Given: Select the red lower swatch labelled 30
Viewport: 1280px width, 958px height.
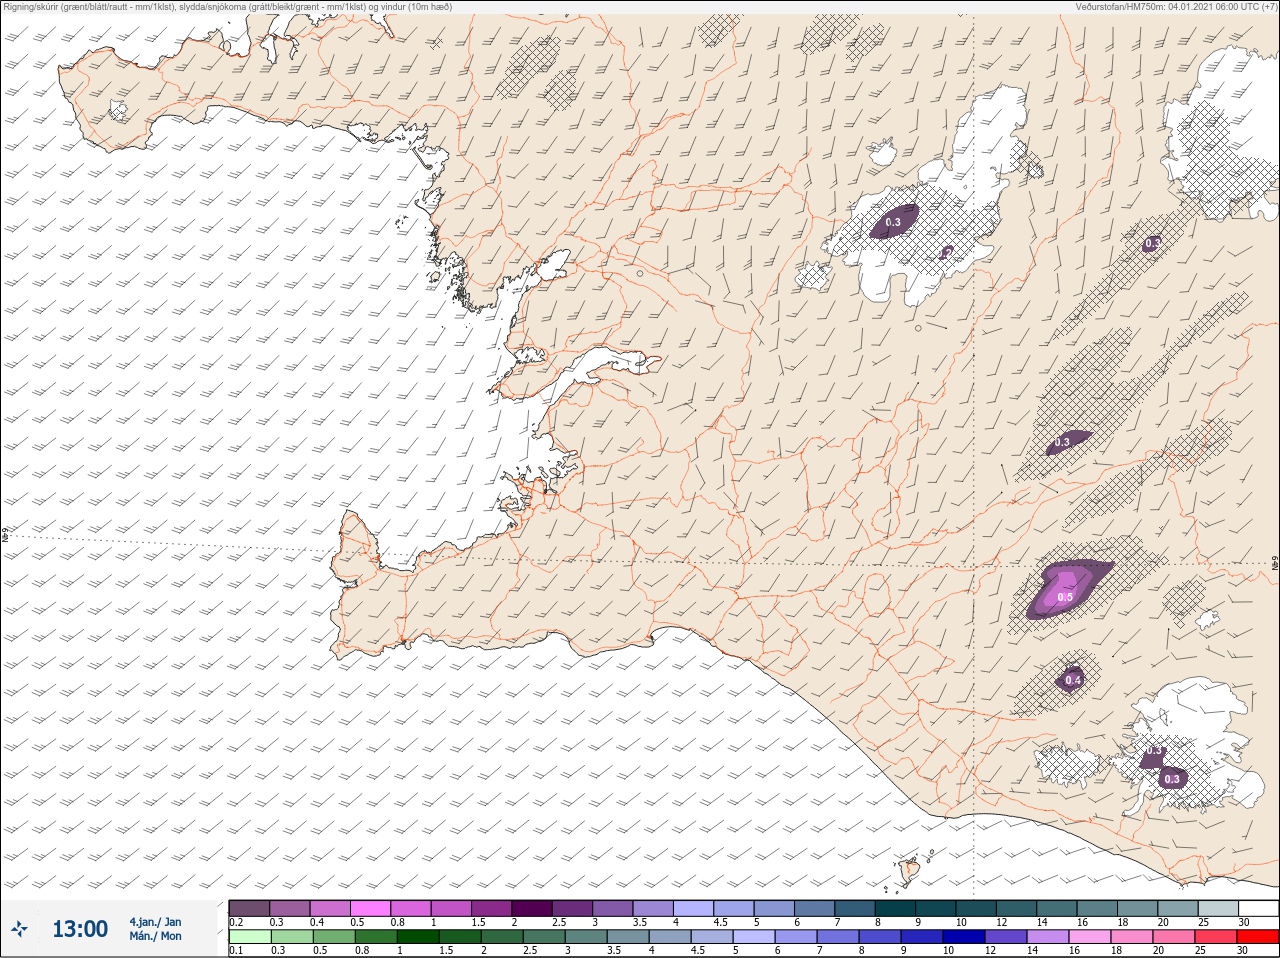Looking at the screenshot, I should (x=1258, y=937).
